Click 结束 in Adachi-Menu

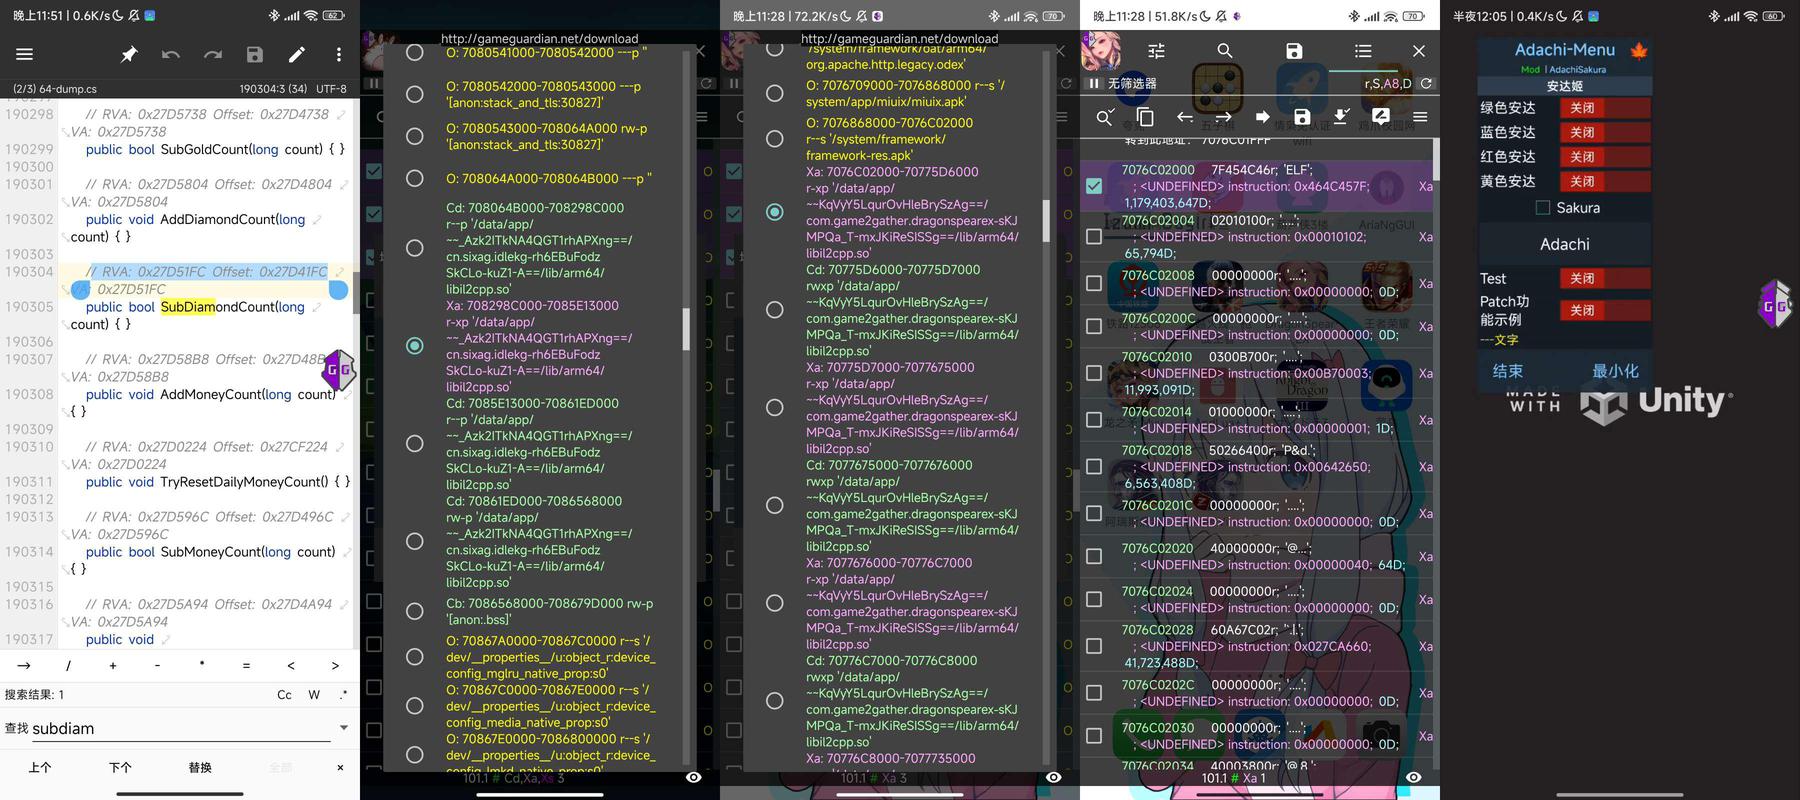tap(1508, 371)
